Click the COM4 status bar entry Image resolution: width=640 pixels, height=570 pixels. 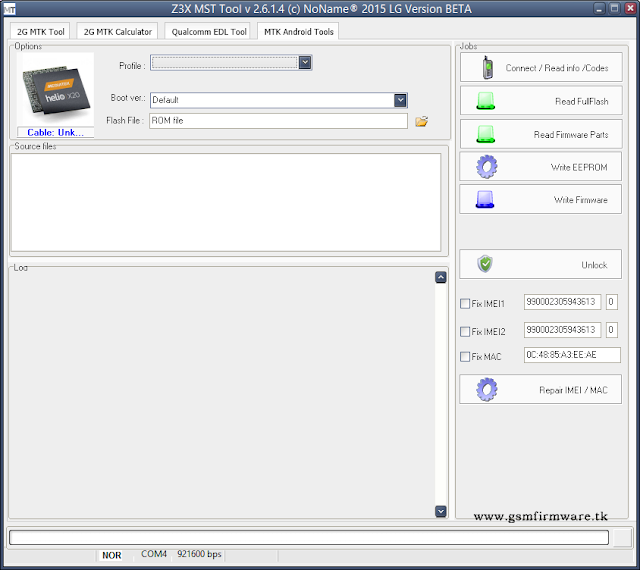tap(154, 554)
